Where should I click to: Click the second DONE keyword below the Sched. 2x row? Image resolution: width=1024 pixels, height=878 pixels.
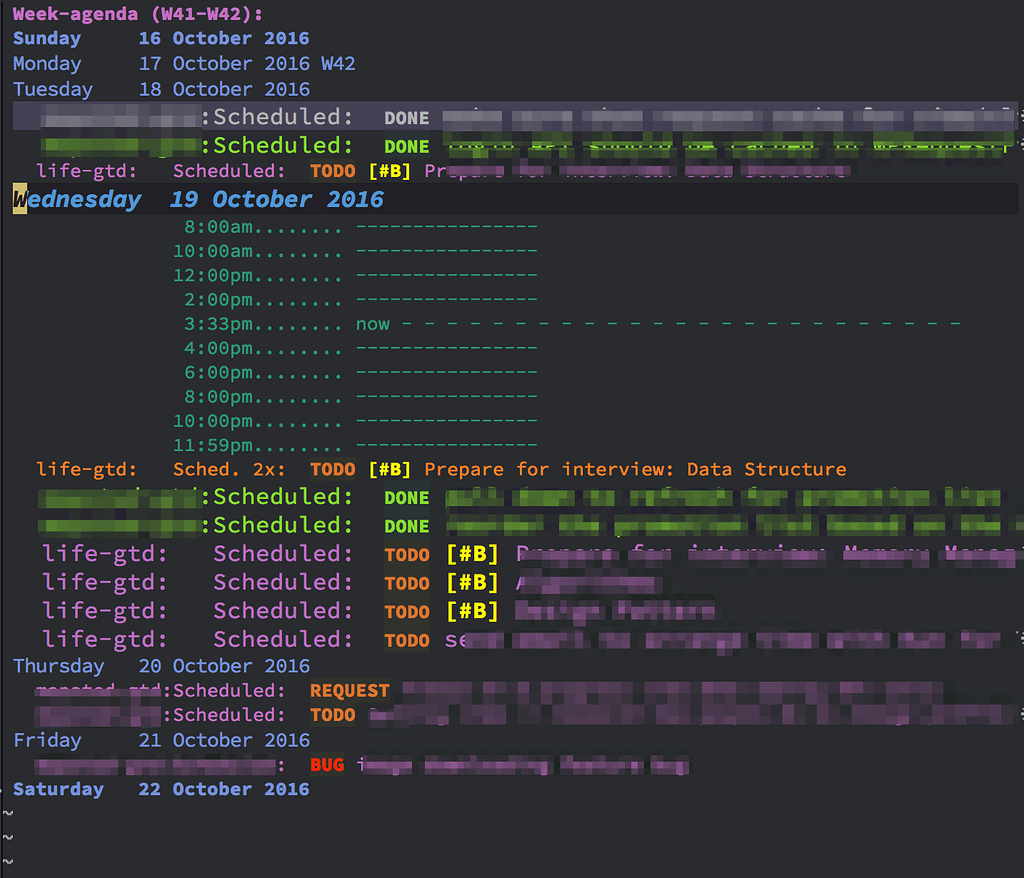[407, 527]
